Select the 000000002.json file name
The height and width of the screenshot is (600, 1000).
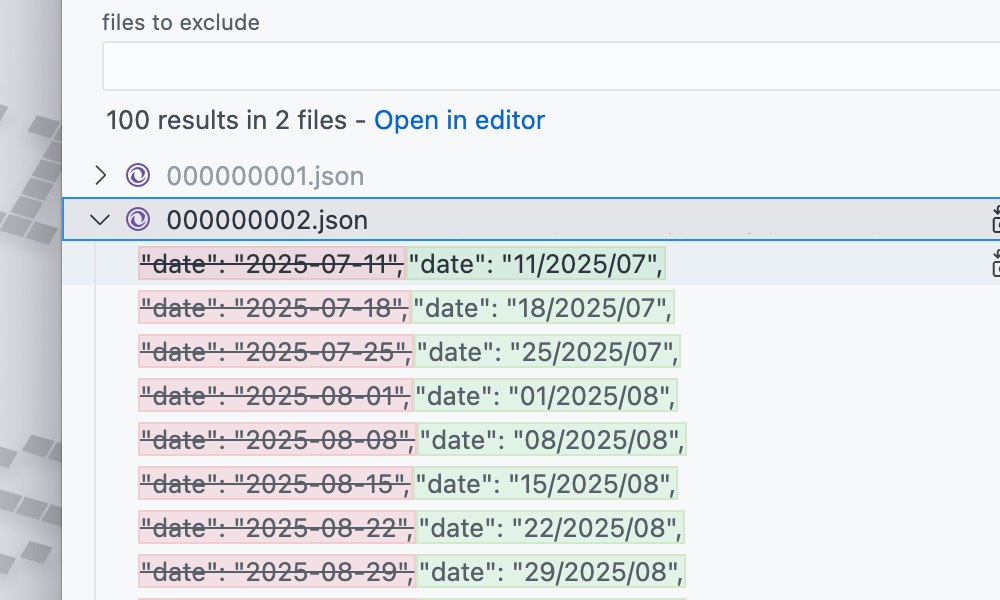click(x=267, y=220)
